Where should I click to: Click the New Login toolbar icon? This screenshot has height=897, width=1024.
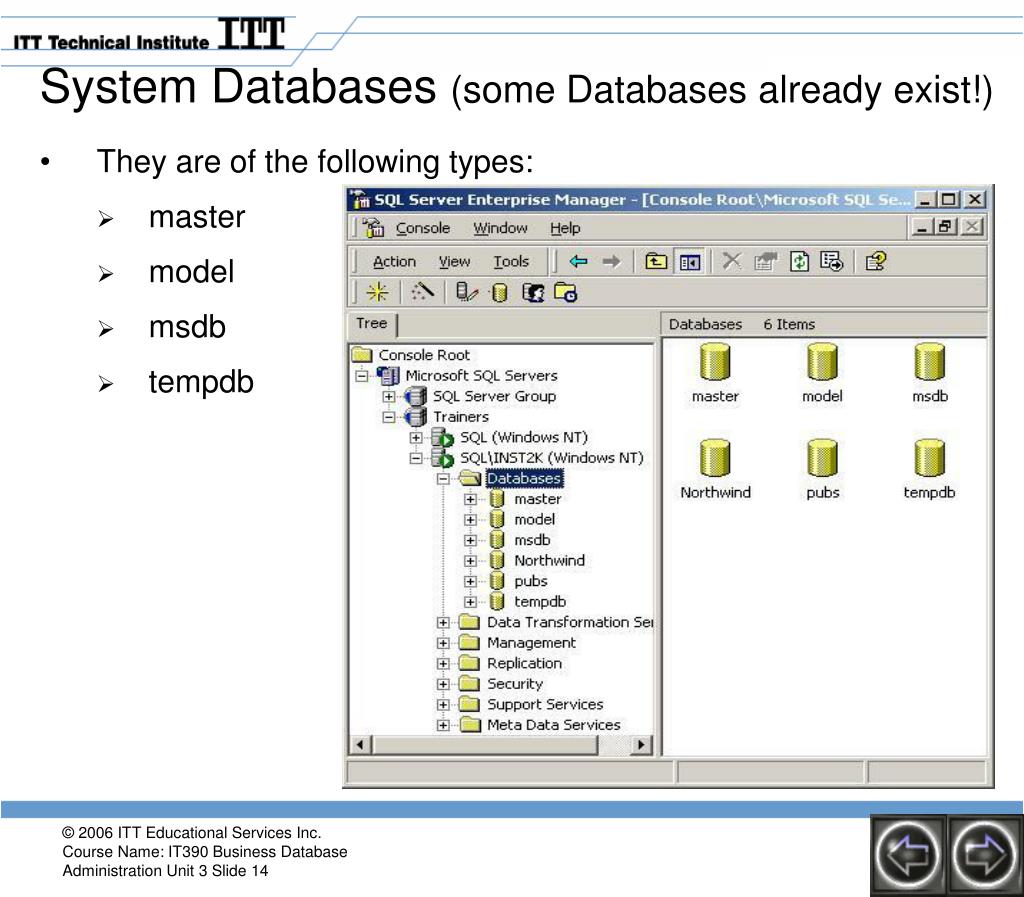click(x=533, y=292)
